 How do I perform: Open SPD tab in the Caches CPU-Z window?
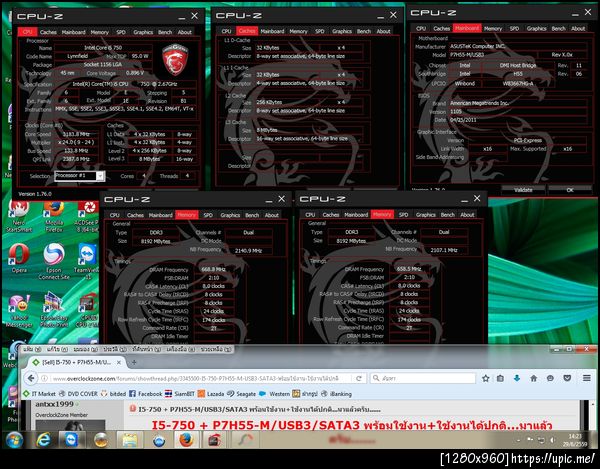[320, 31]
